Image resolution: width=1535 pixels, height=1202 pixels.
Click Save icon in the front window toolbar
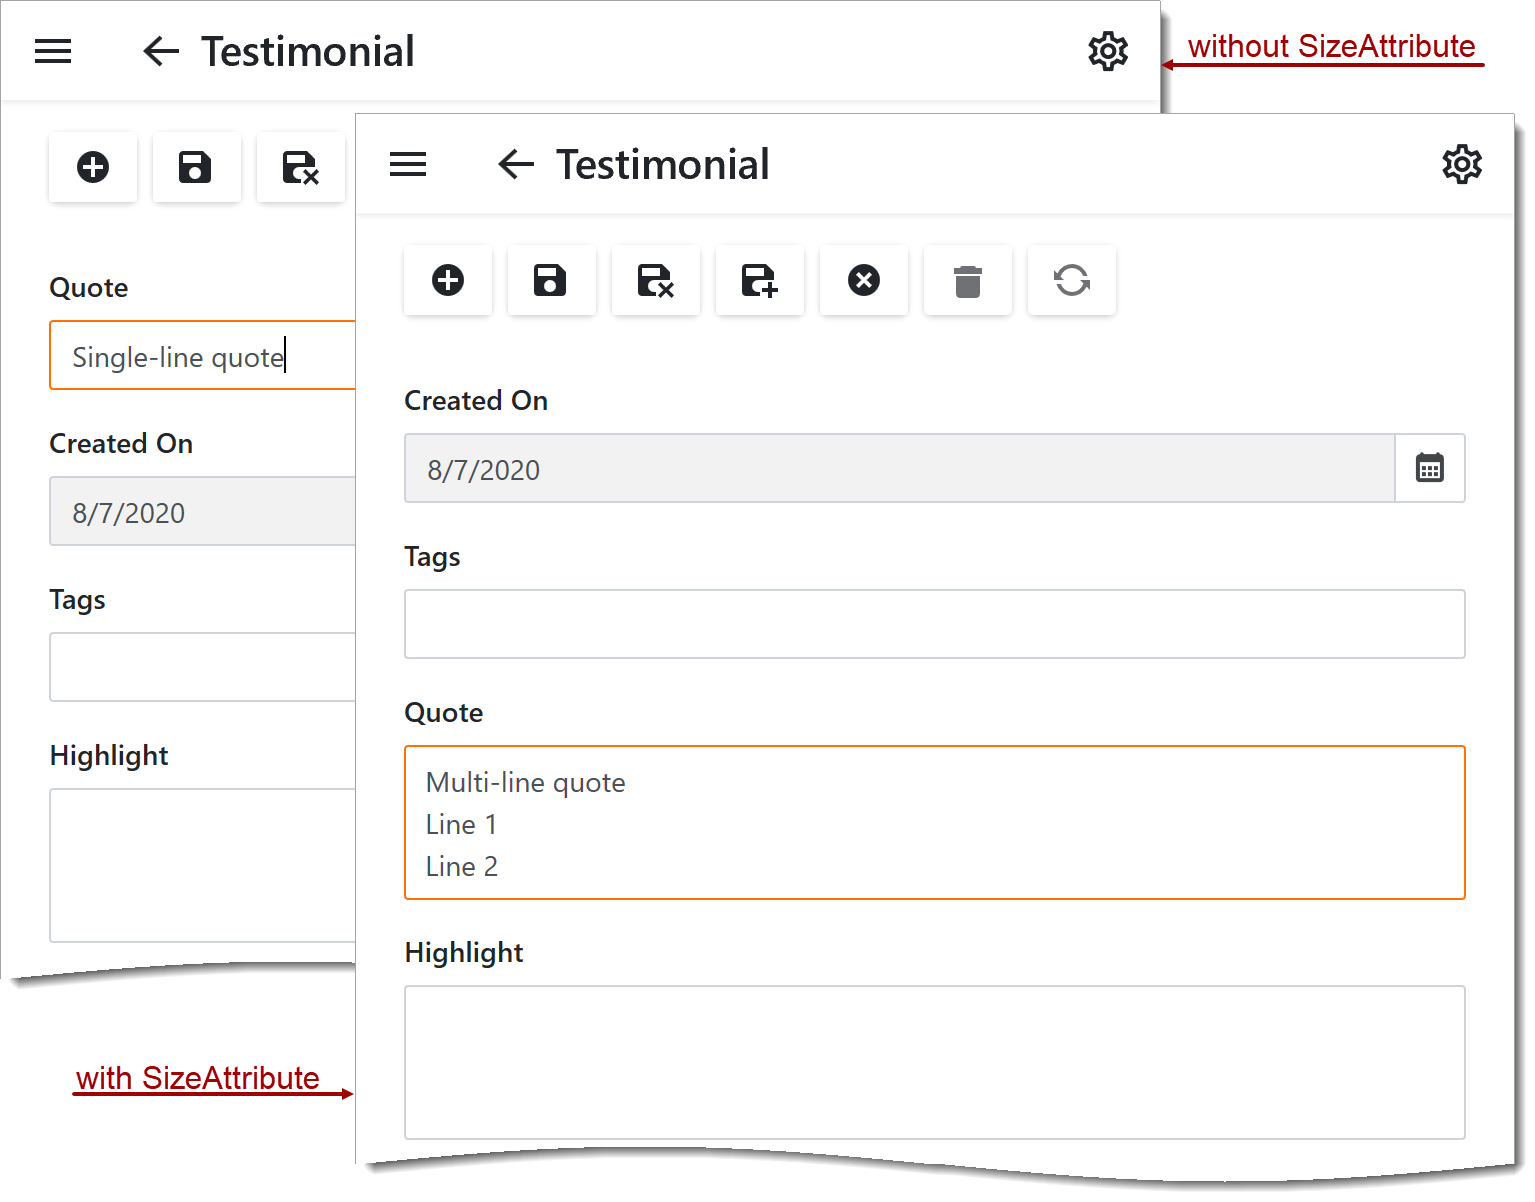tap(551, 280)
